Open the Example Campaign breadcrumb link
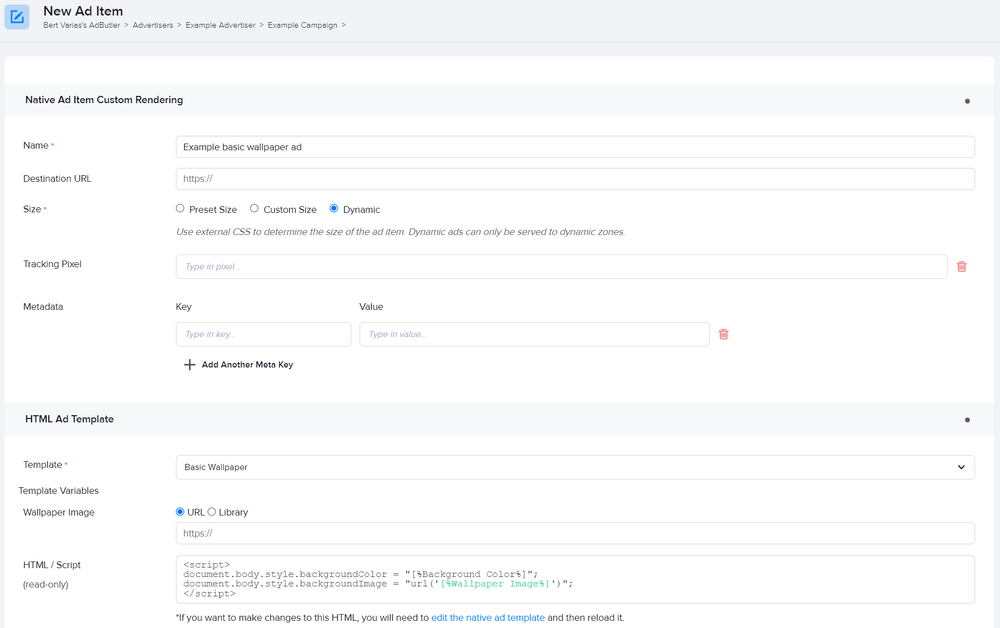The width and height of the screenshot is (1000, 628). click(302, 26)
